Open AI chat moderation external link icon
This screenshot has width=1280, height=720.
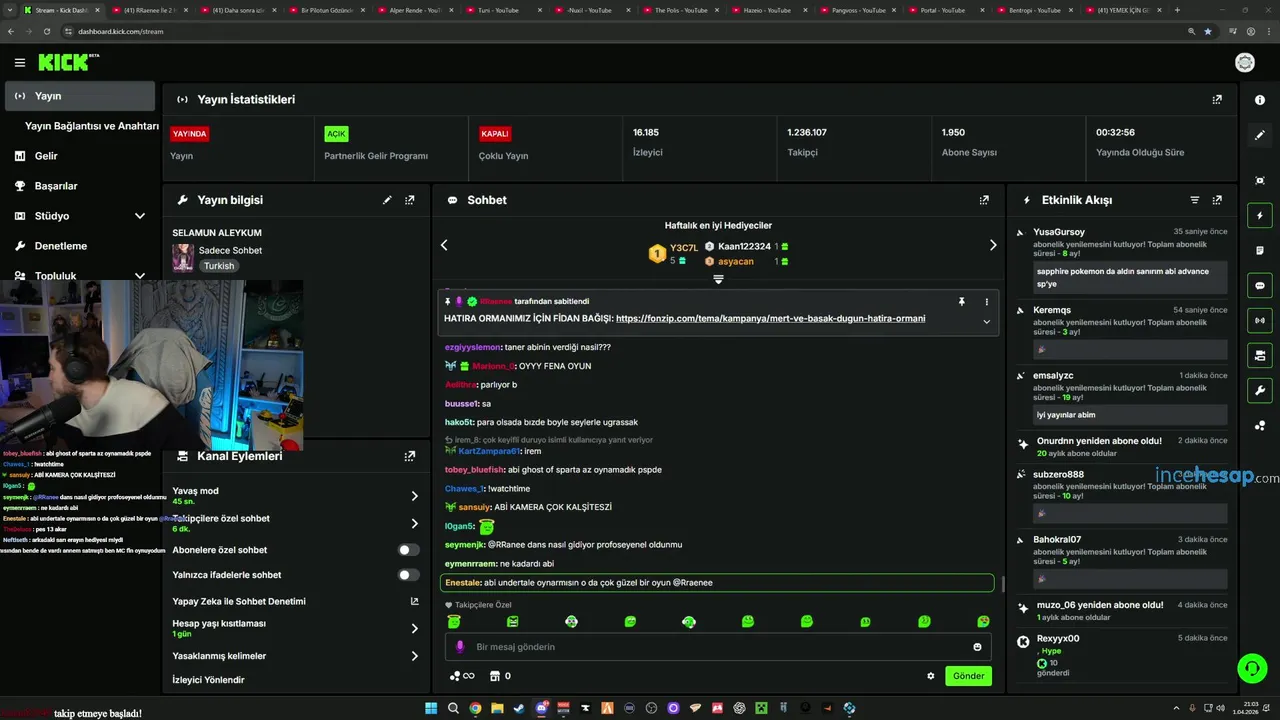[x=415, y=601]
